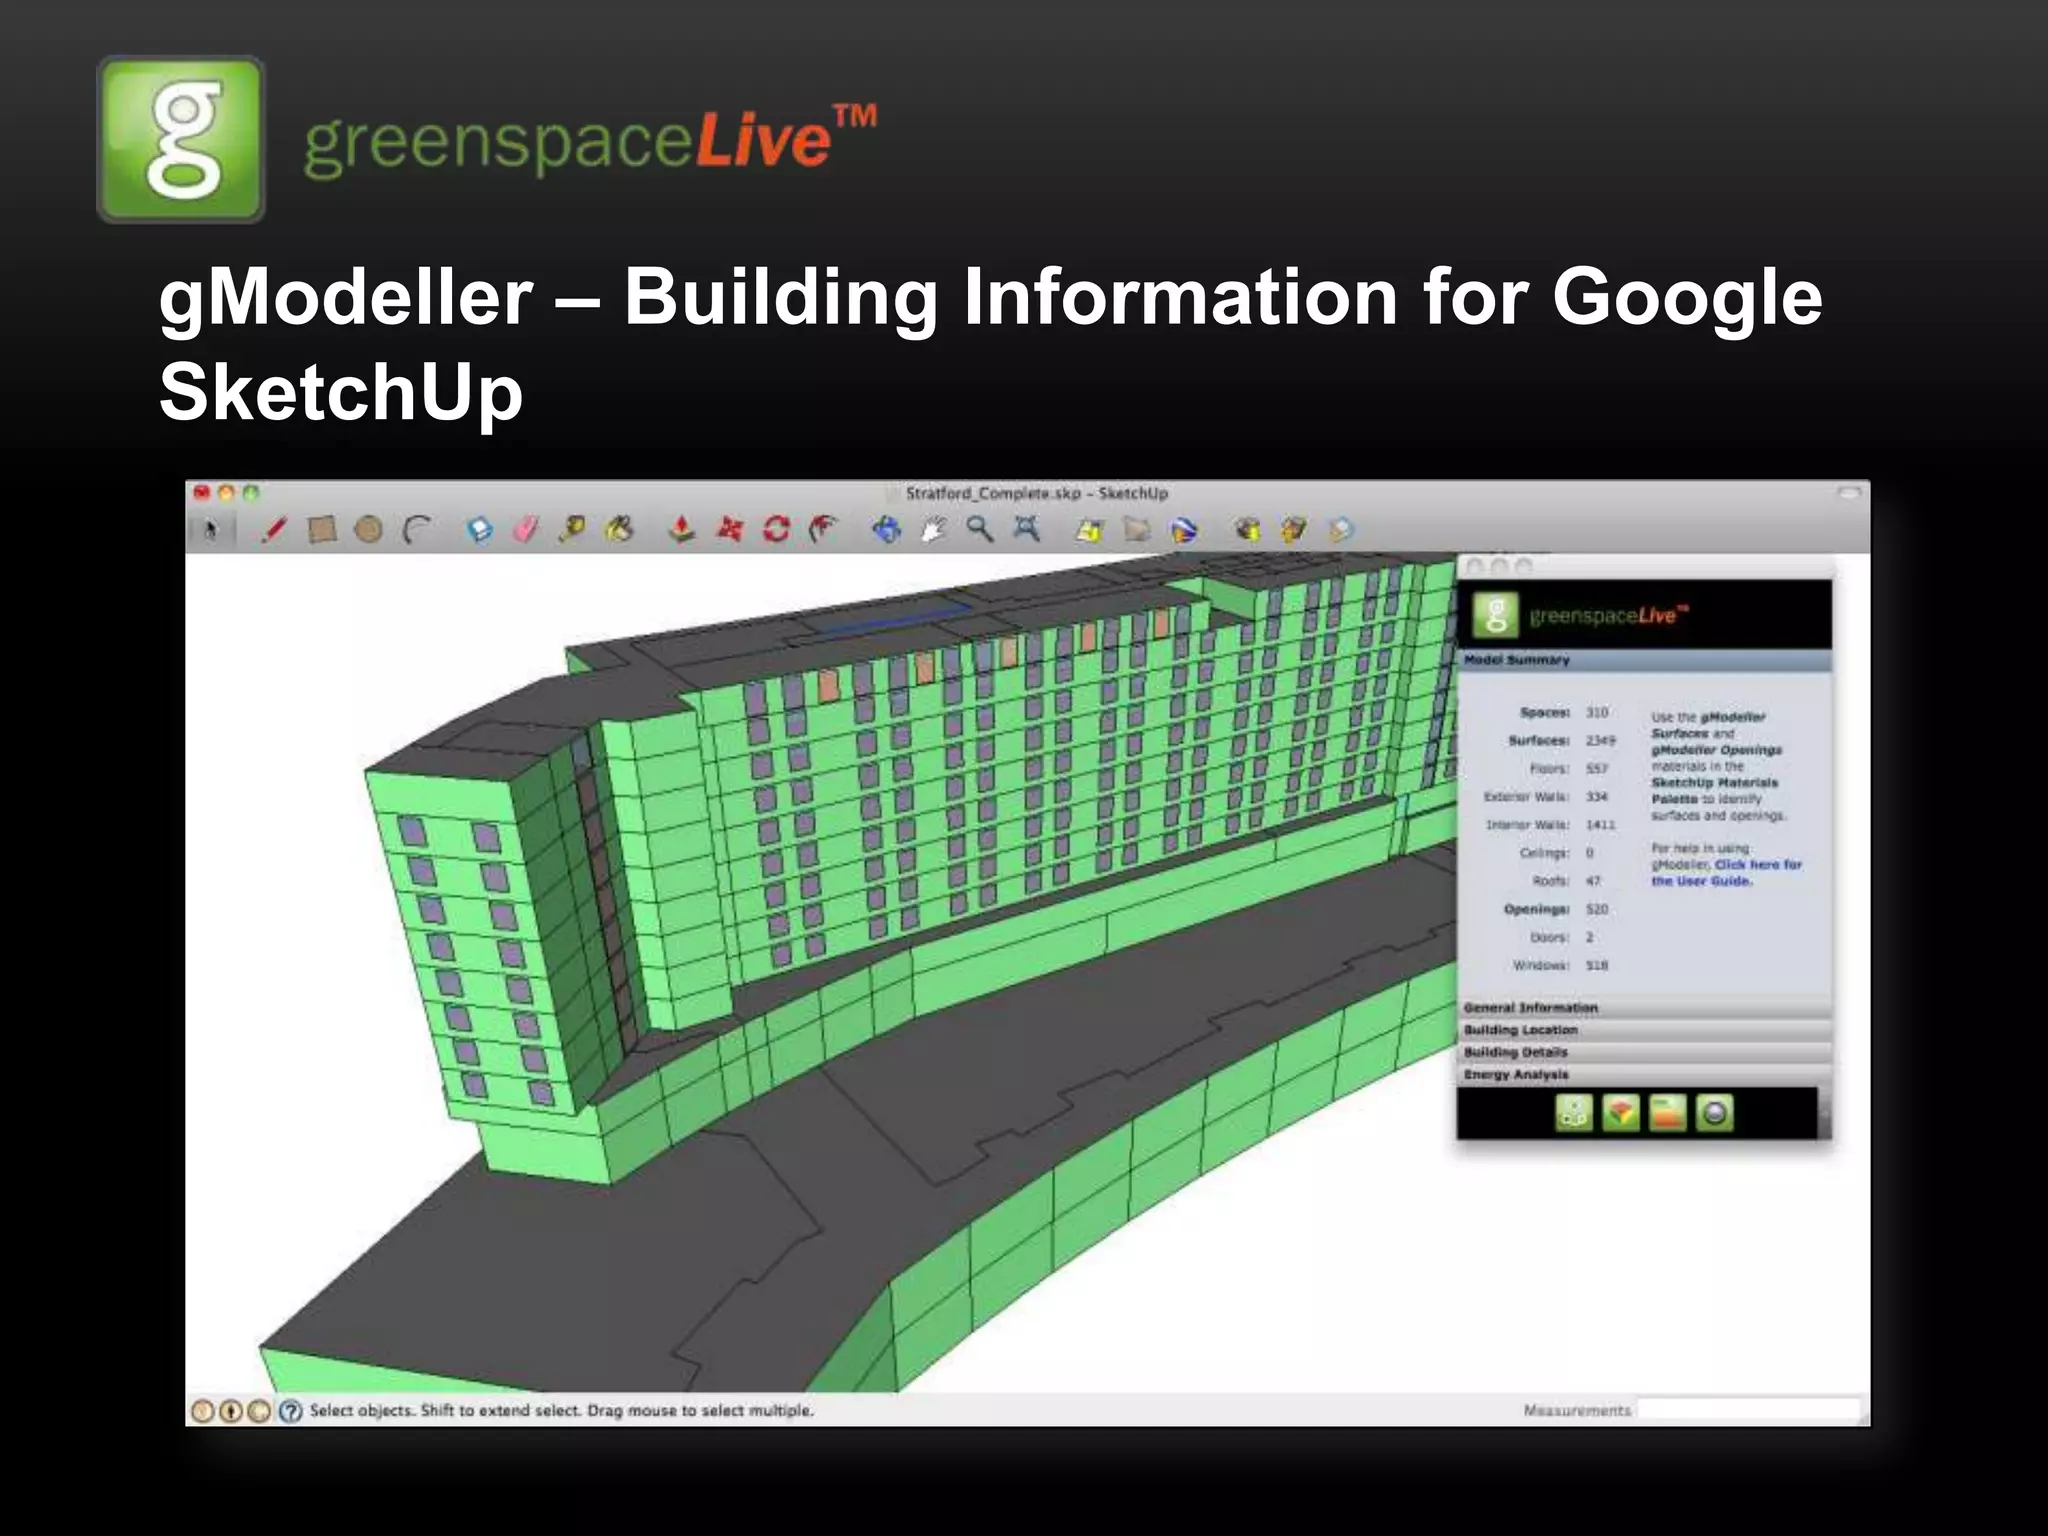Click the Exterior Walls value 334
This screenshot has height=1536, width=2048.
click(1597, 796)
